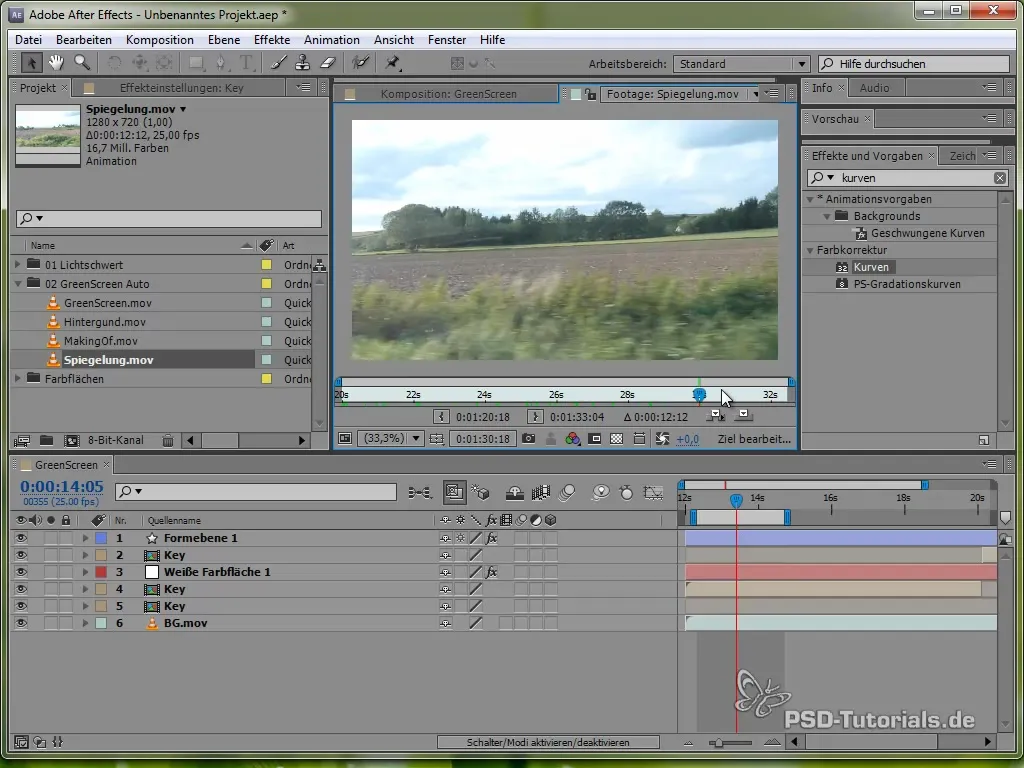
Task: Select the Puppet Pin tool
Action: click(x=392, y=63)
